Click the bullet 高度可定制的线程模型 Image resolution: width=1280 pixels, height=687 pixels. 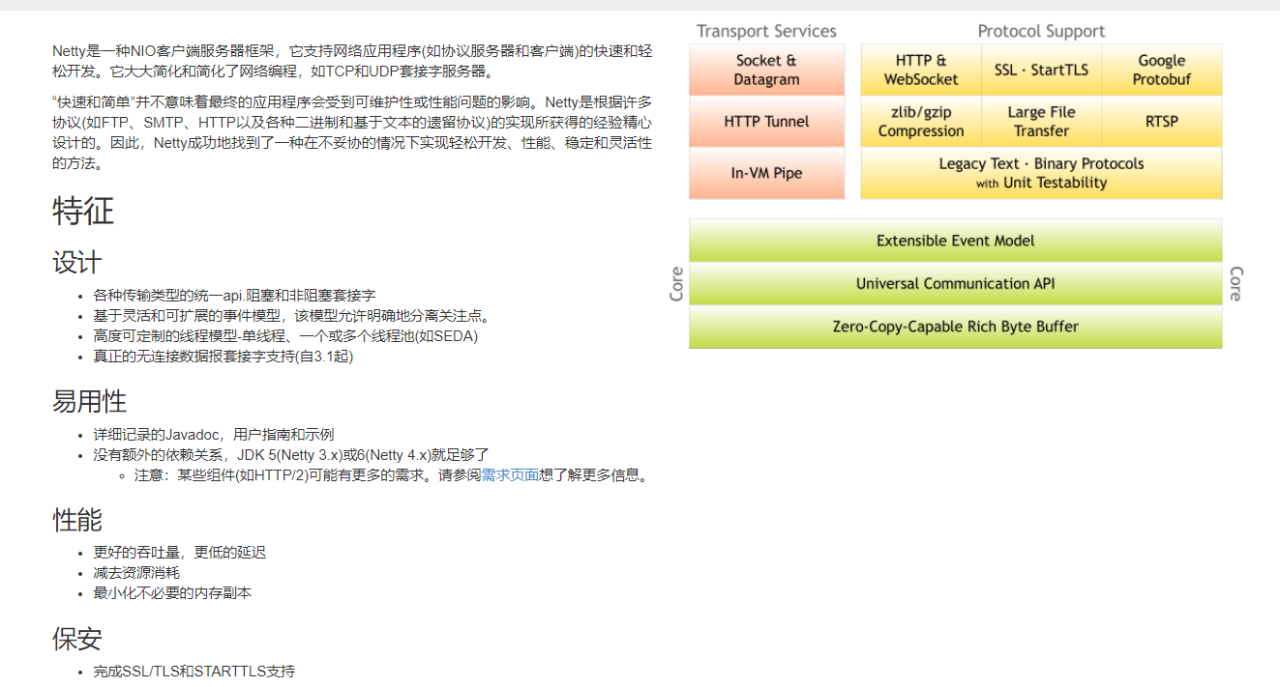(x=286, y=336)
